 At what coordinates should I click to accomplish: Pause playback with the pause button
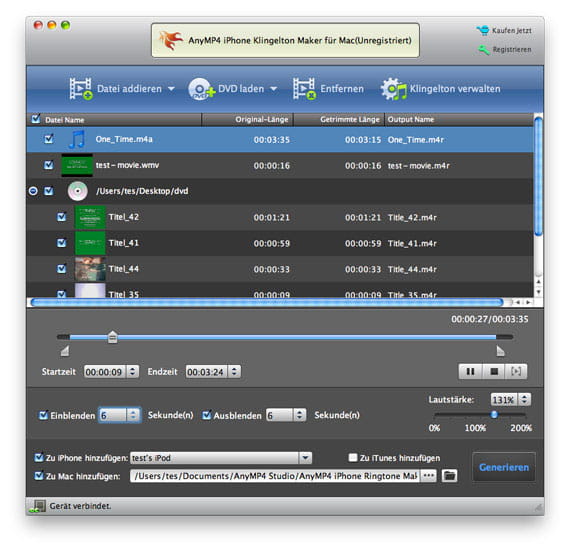[x=470, y=371]
